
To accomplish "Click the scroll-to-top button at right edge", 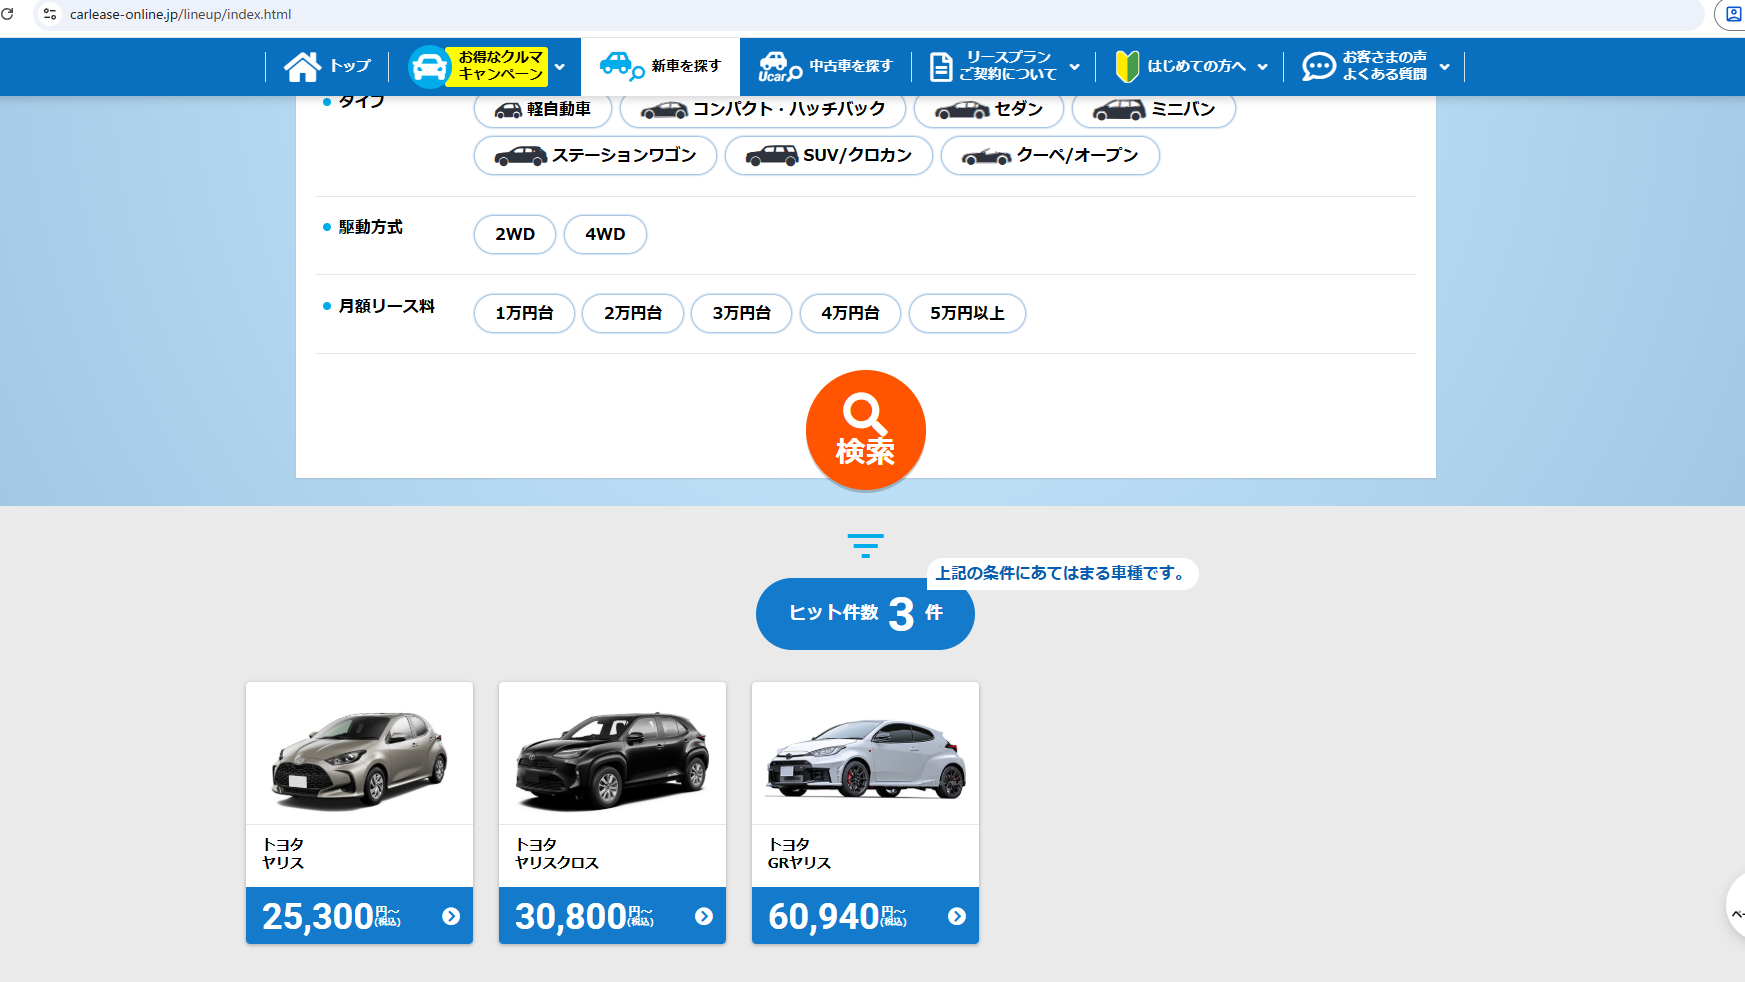I will tap(1736, 905).
